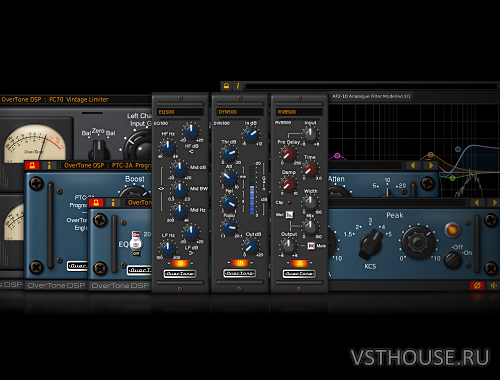Turn the Off/On rotary switch on the blue EQ
The image size is (500, 380).
tap(452, 260)
